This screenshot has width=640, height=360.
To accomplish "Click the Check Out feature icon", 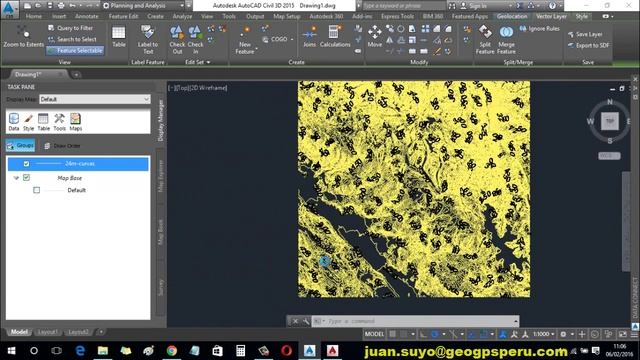I will (x=177, y=40).
